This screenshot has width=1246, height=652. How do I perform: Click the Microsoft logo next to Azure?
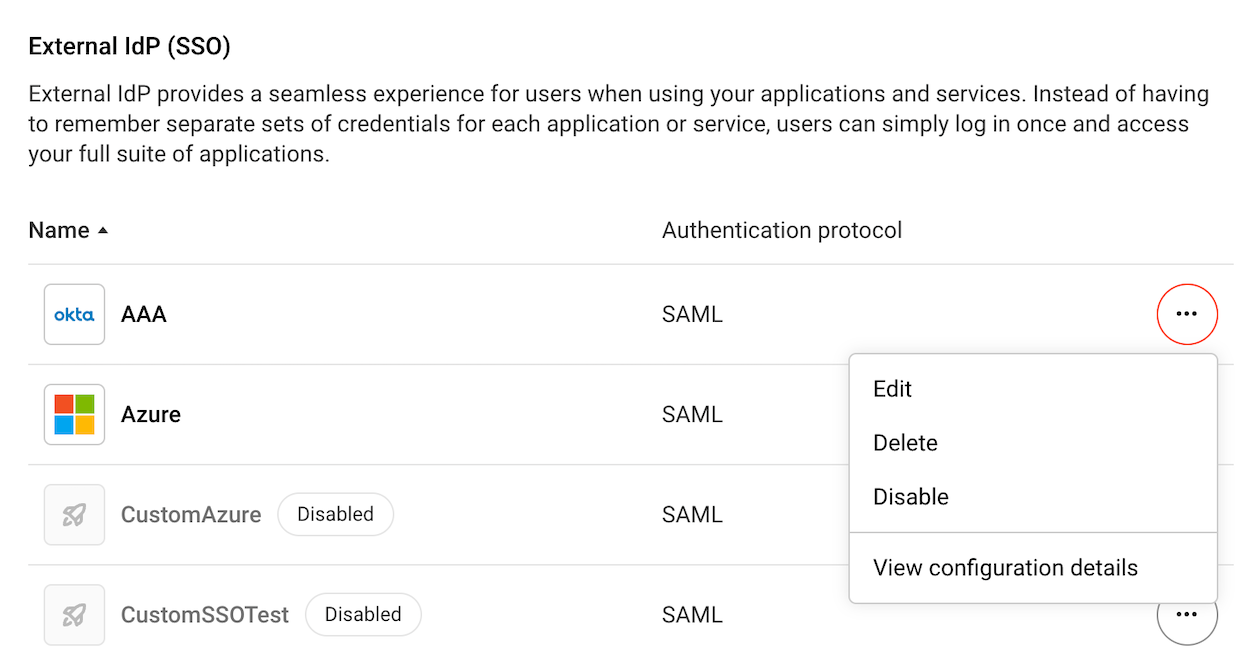[74, 414]
